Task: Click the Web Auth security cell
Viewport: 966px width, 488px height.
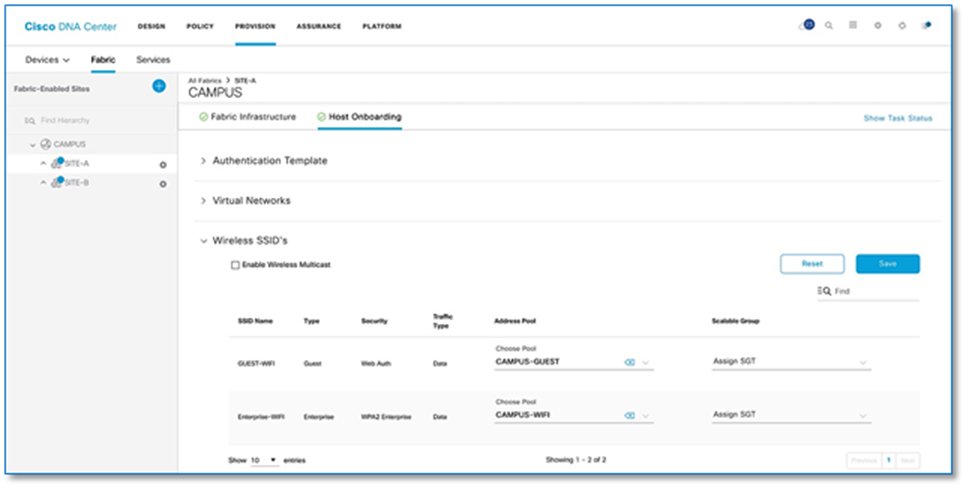Action: tap(376, 364)
